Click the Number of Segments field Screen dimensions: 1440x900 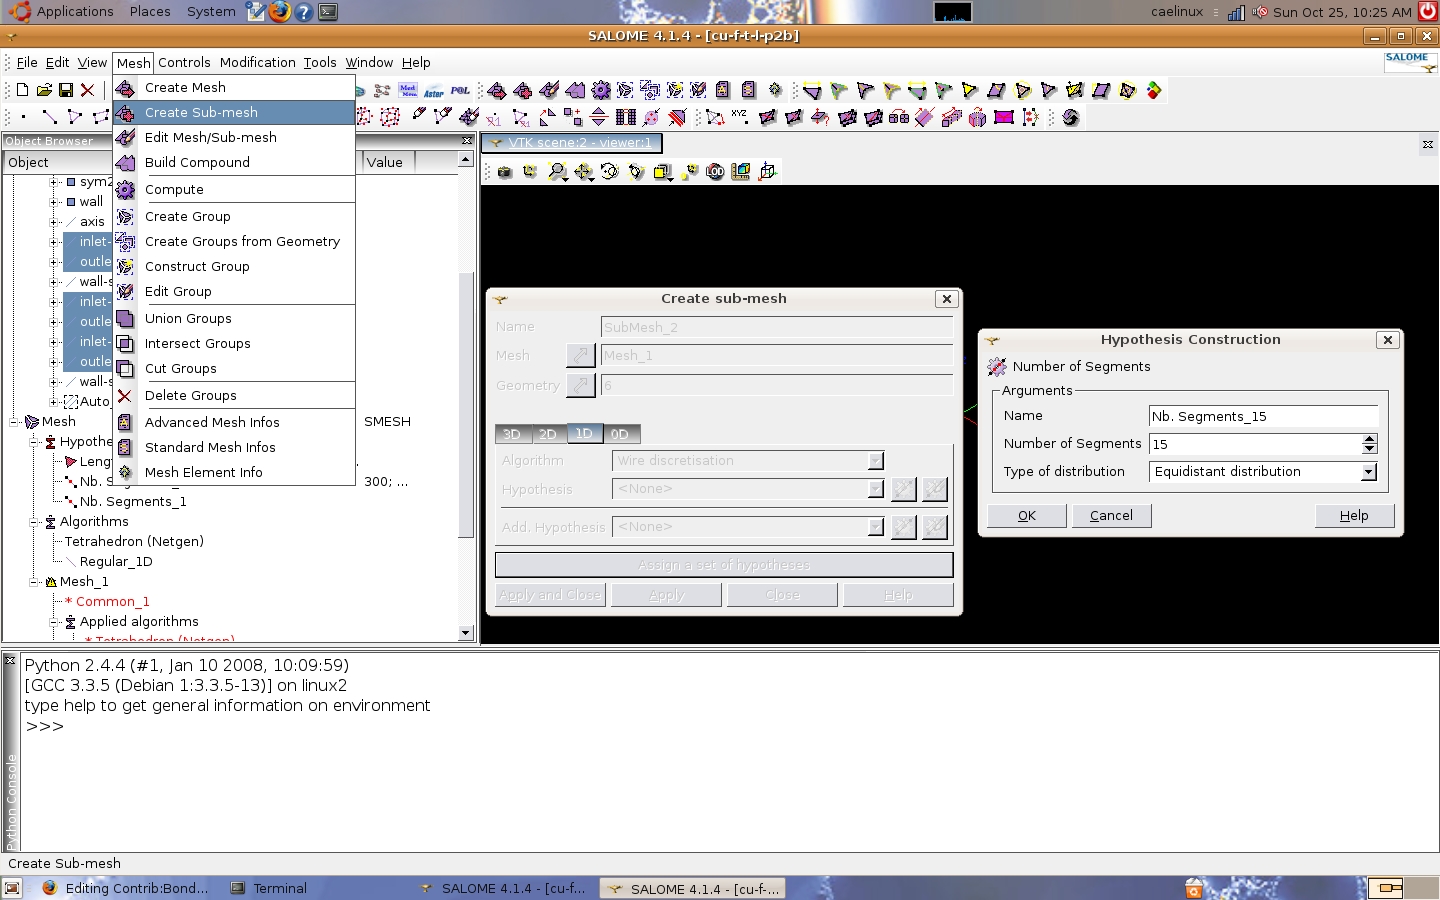(x=1255, y=444)
